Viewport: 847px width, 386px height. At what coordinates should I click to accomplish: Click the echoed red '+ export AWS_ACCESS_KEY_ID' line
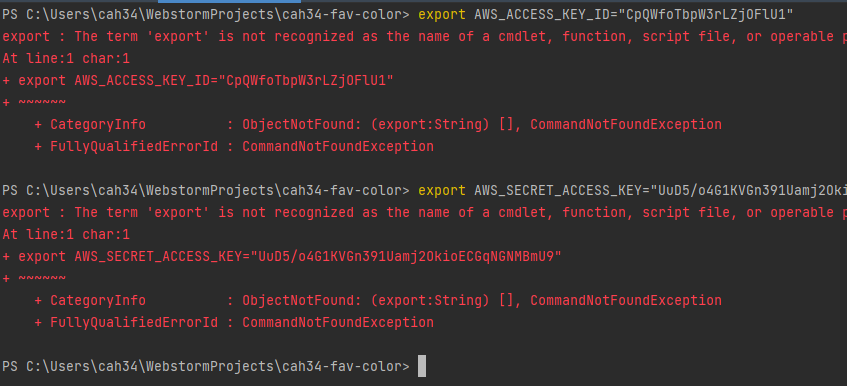click(198, 80)
